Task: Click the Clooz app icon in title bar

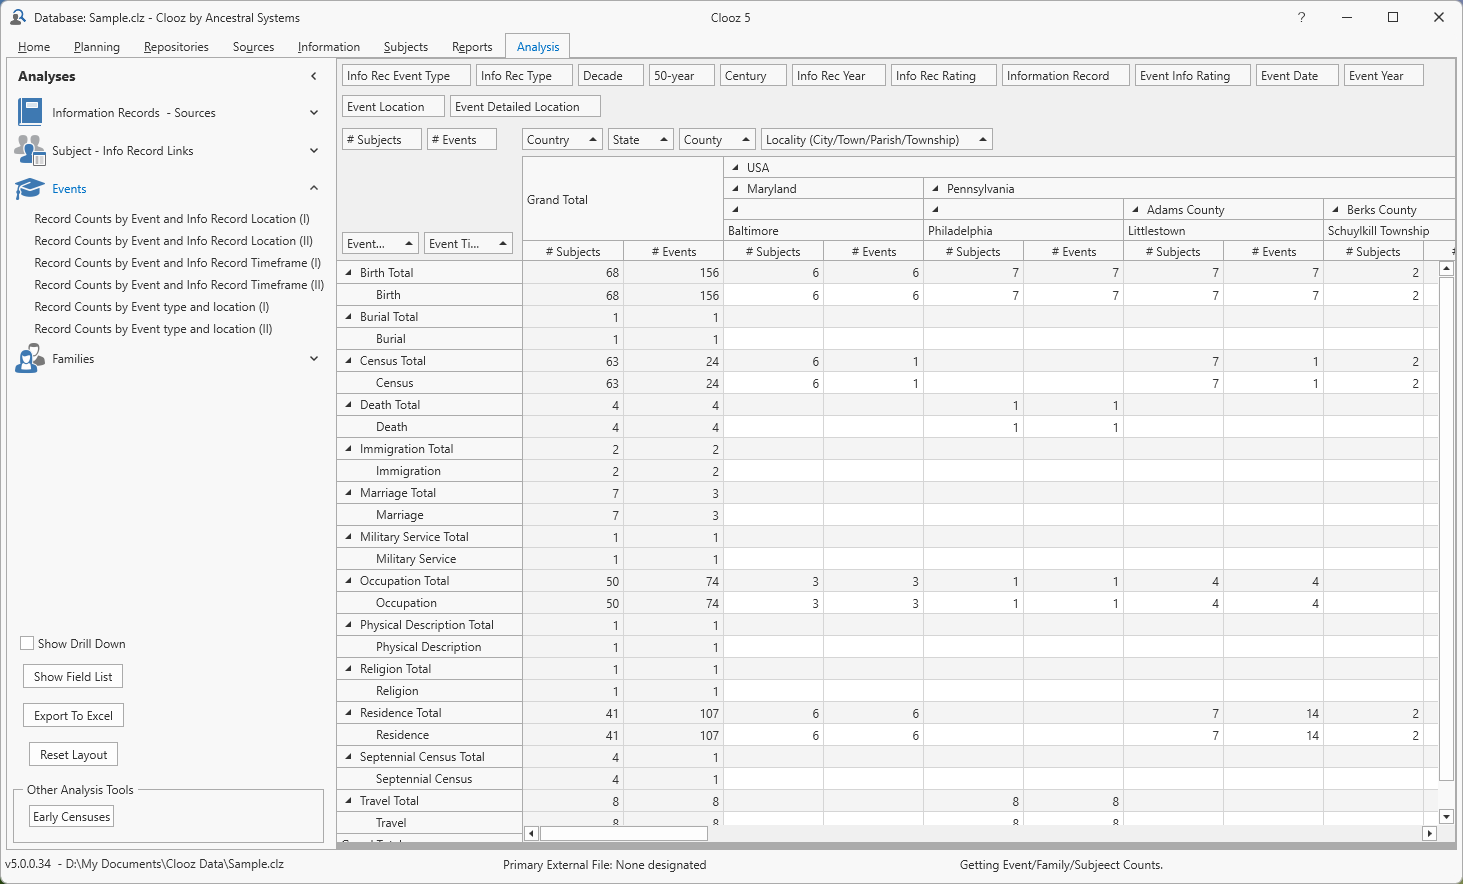Action: coord(17,17)
